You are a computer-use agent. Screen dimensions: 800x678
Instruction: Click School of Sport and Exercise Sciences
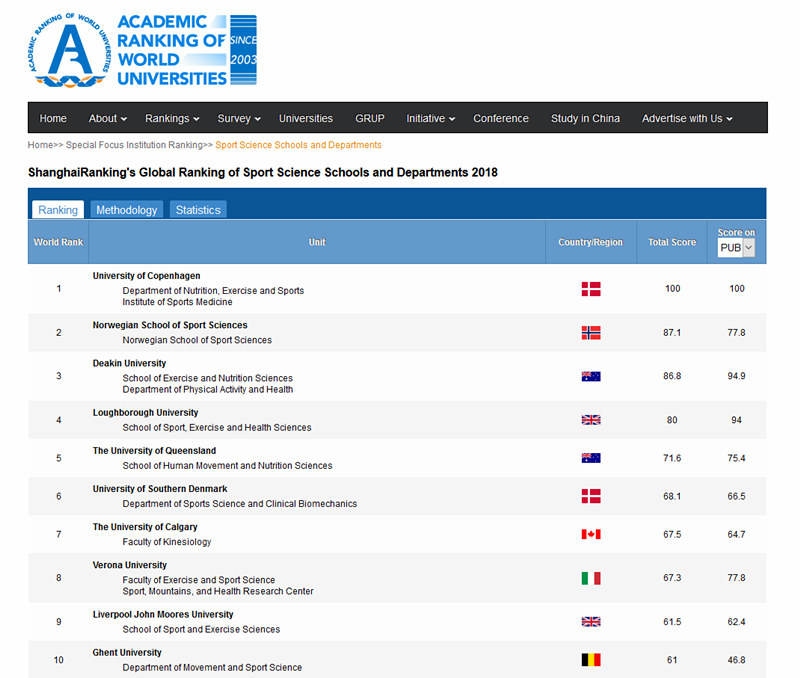[201, 630]
